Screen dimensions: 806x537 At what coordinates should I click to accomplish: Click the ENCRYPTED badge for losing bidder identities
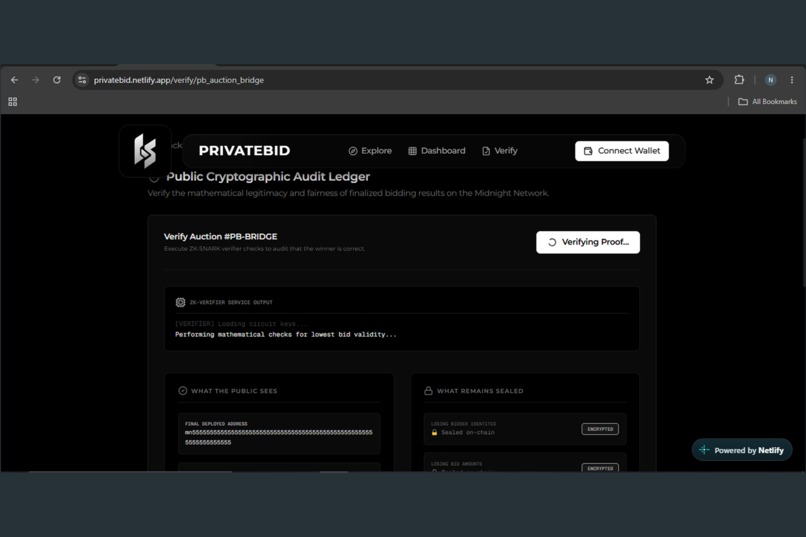point(600,429)
